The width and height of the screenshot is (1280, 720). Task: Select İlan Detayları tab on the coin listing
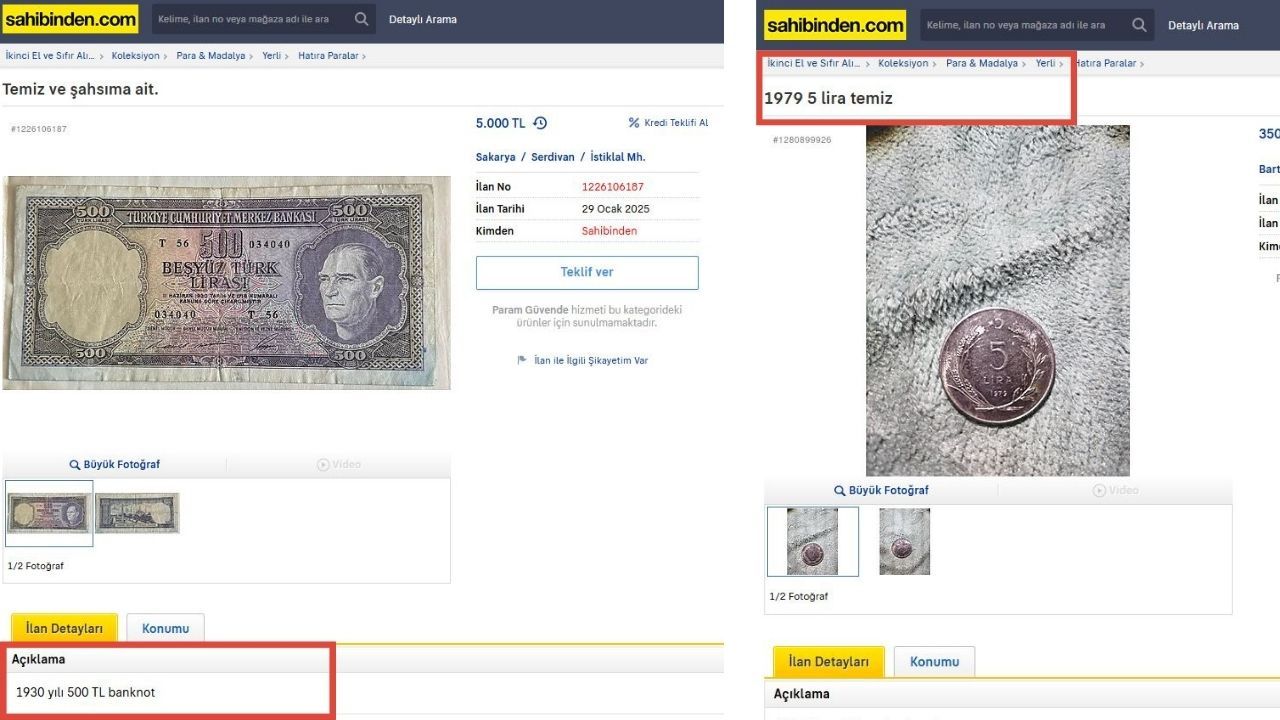tap(829, 662)
